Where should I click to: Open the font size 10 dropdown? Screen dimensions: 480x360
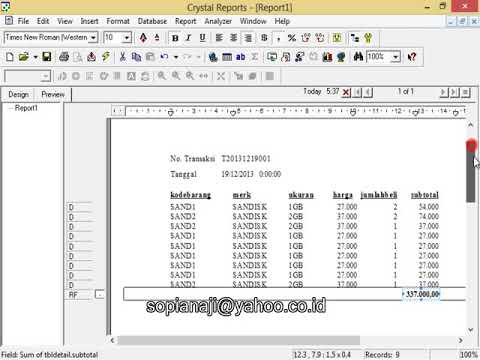point(126,37)
